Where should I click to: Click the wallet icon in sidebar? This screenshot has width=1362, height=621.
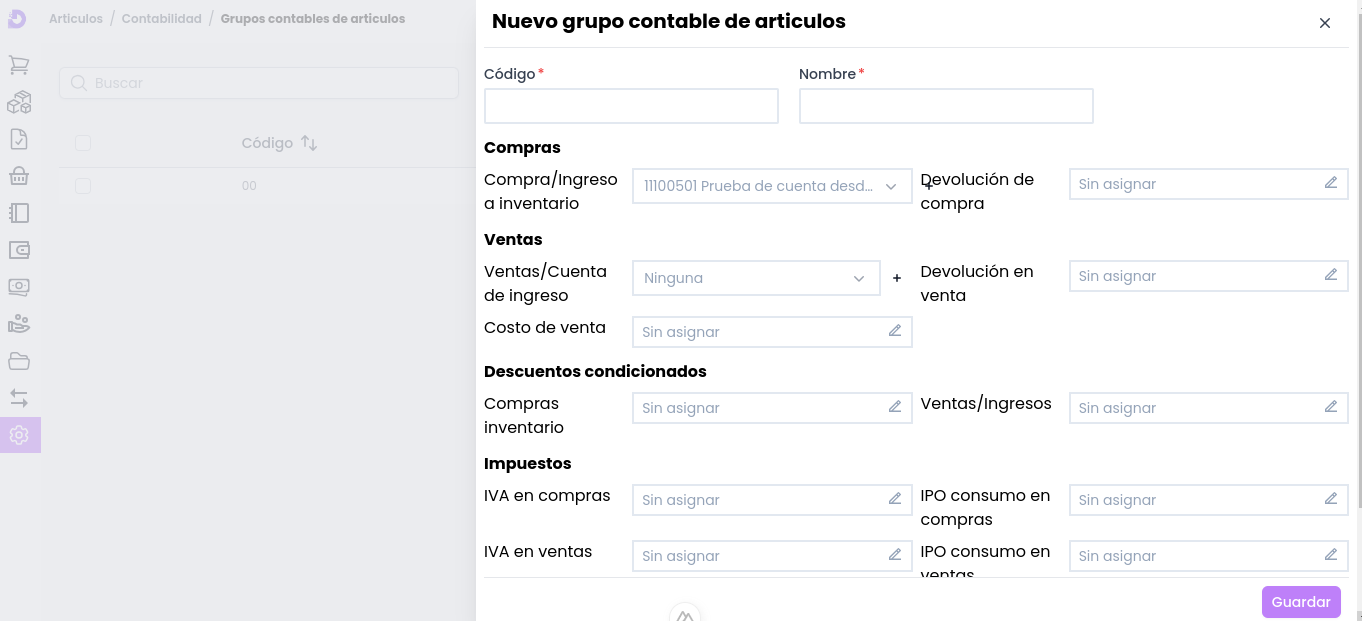19,250
